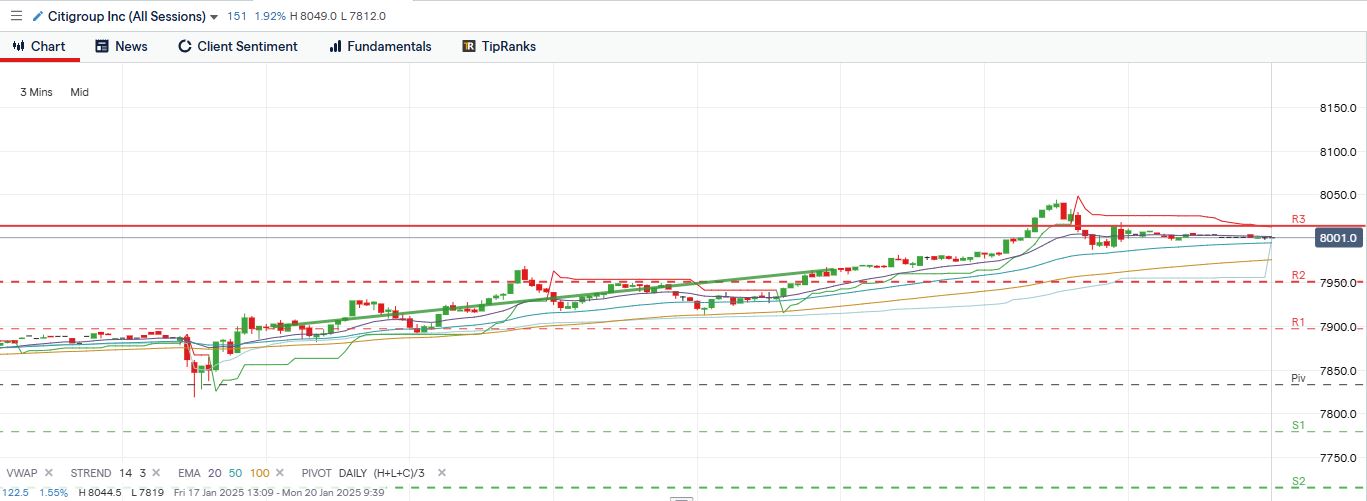Remove the VWAP indicator
The width and height of the screenshot is (1367, 501).
[x=50, y=473]
